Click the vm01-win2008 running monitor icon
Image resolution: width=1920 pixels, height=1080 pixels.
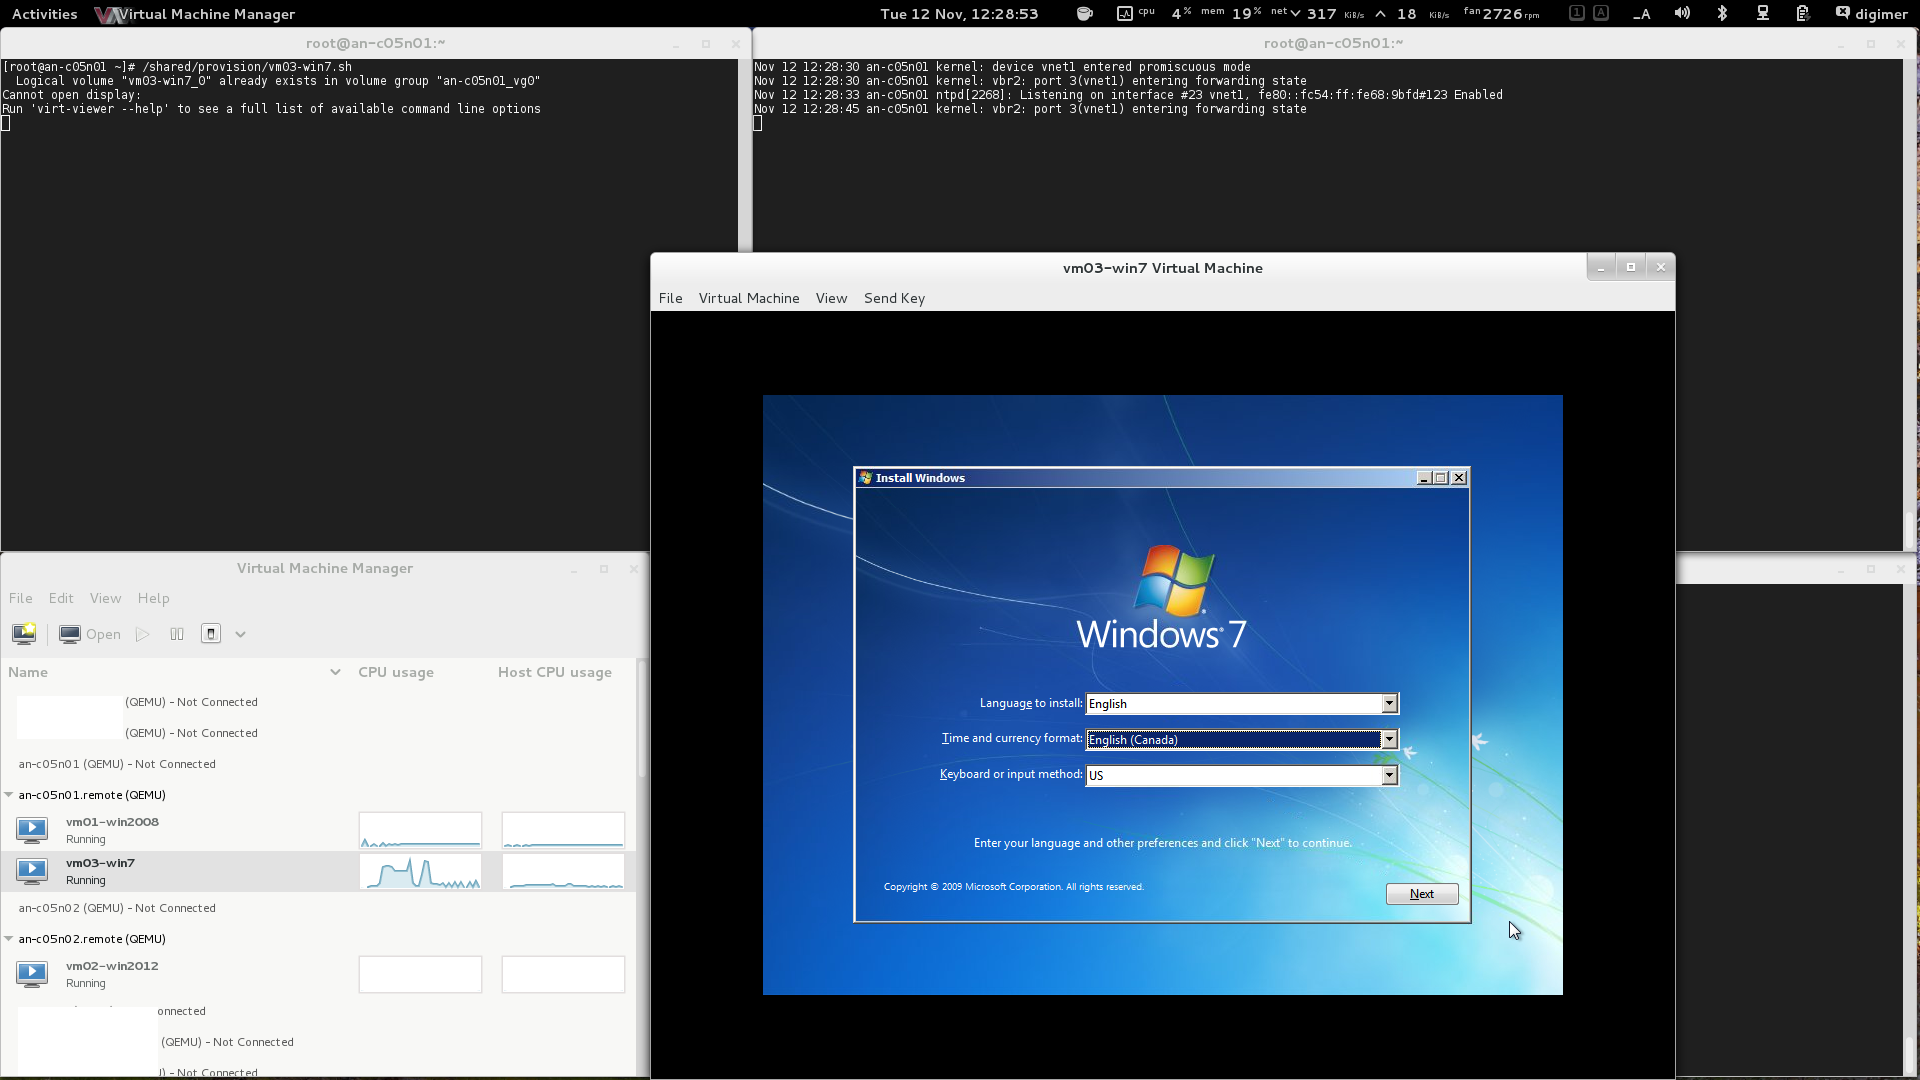(x=32, y=829)
